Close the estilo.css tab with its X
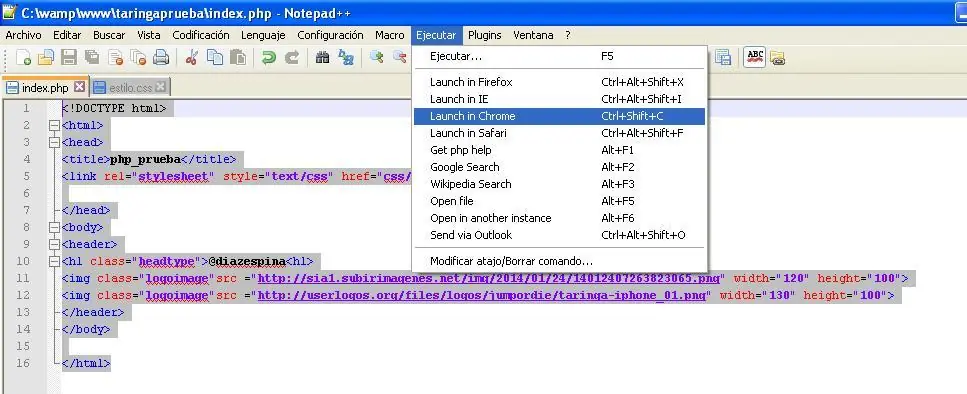 pos(160,87)
